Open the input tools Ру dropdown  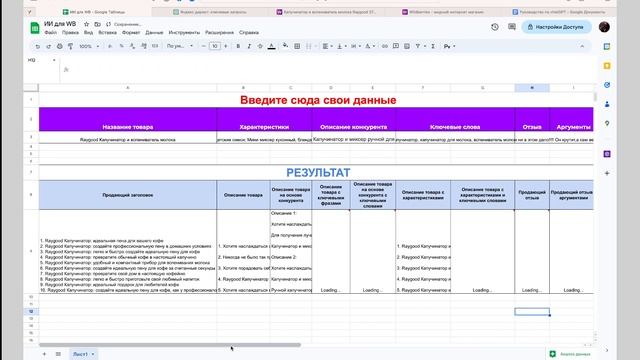[449, 47]
